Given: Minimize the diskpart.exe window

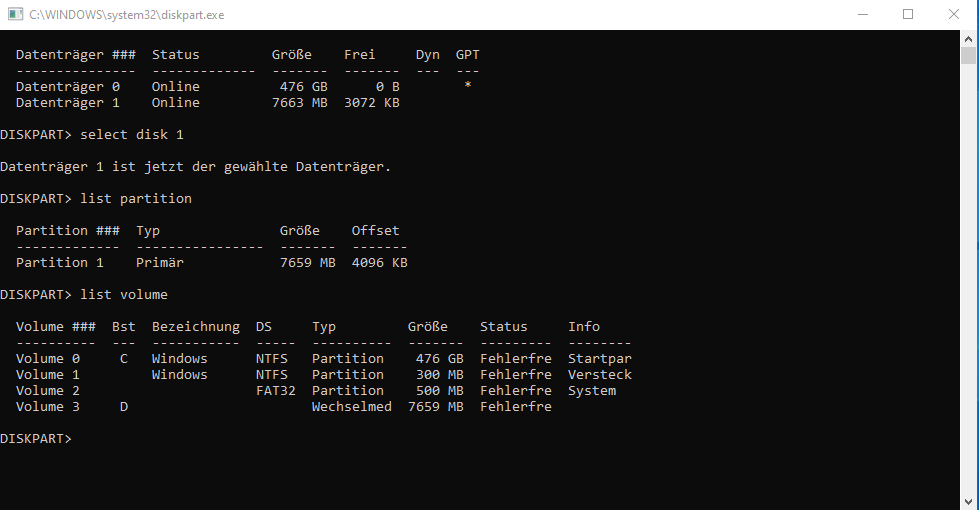Looking at the screenshot, I should click(x=863, y=14).
